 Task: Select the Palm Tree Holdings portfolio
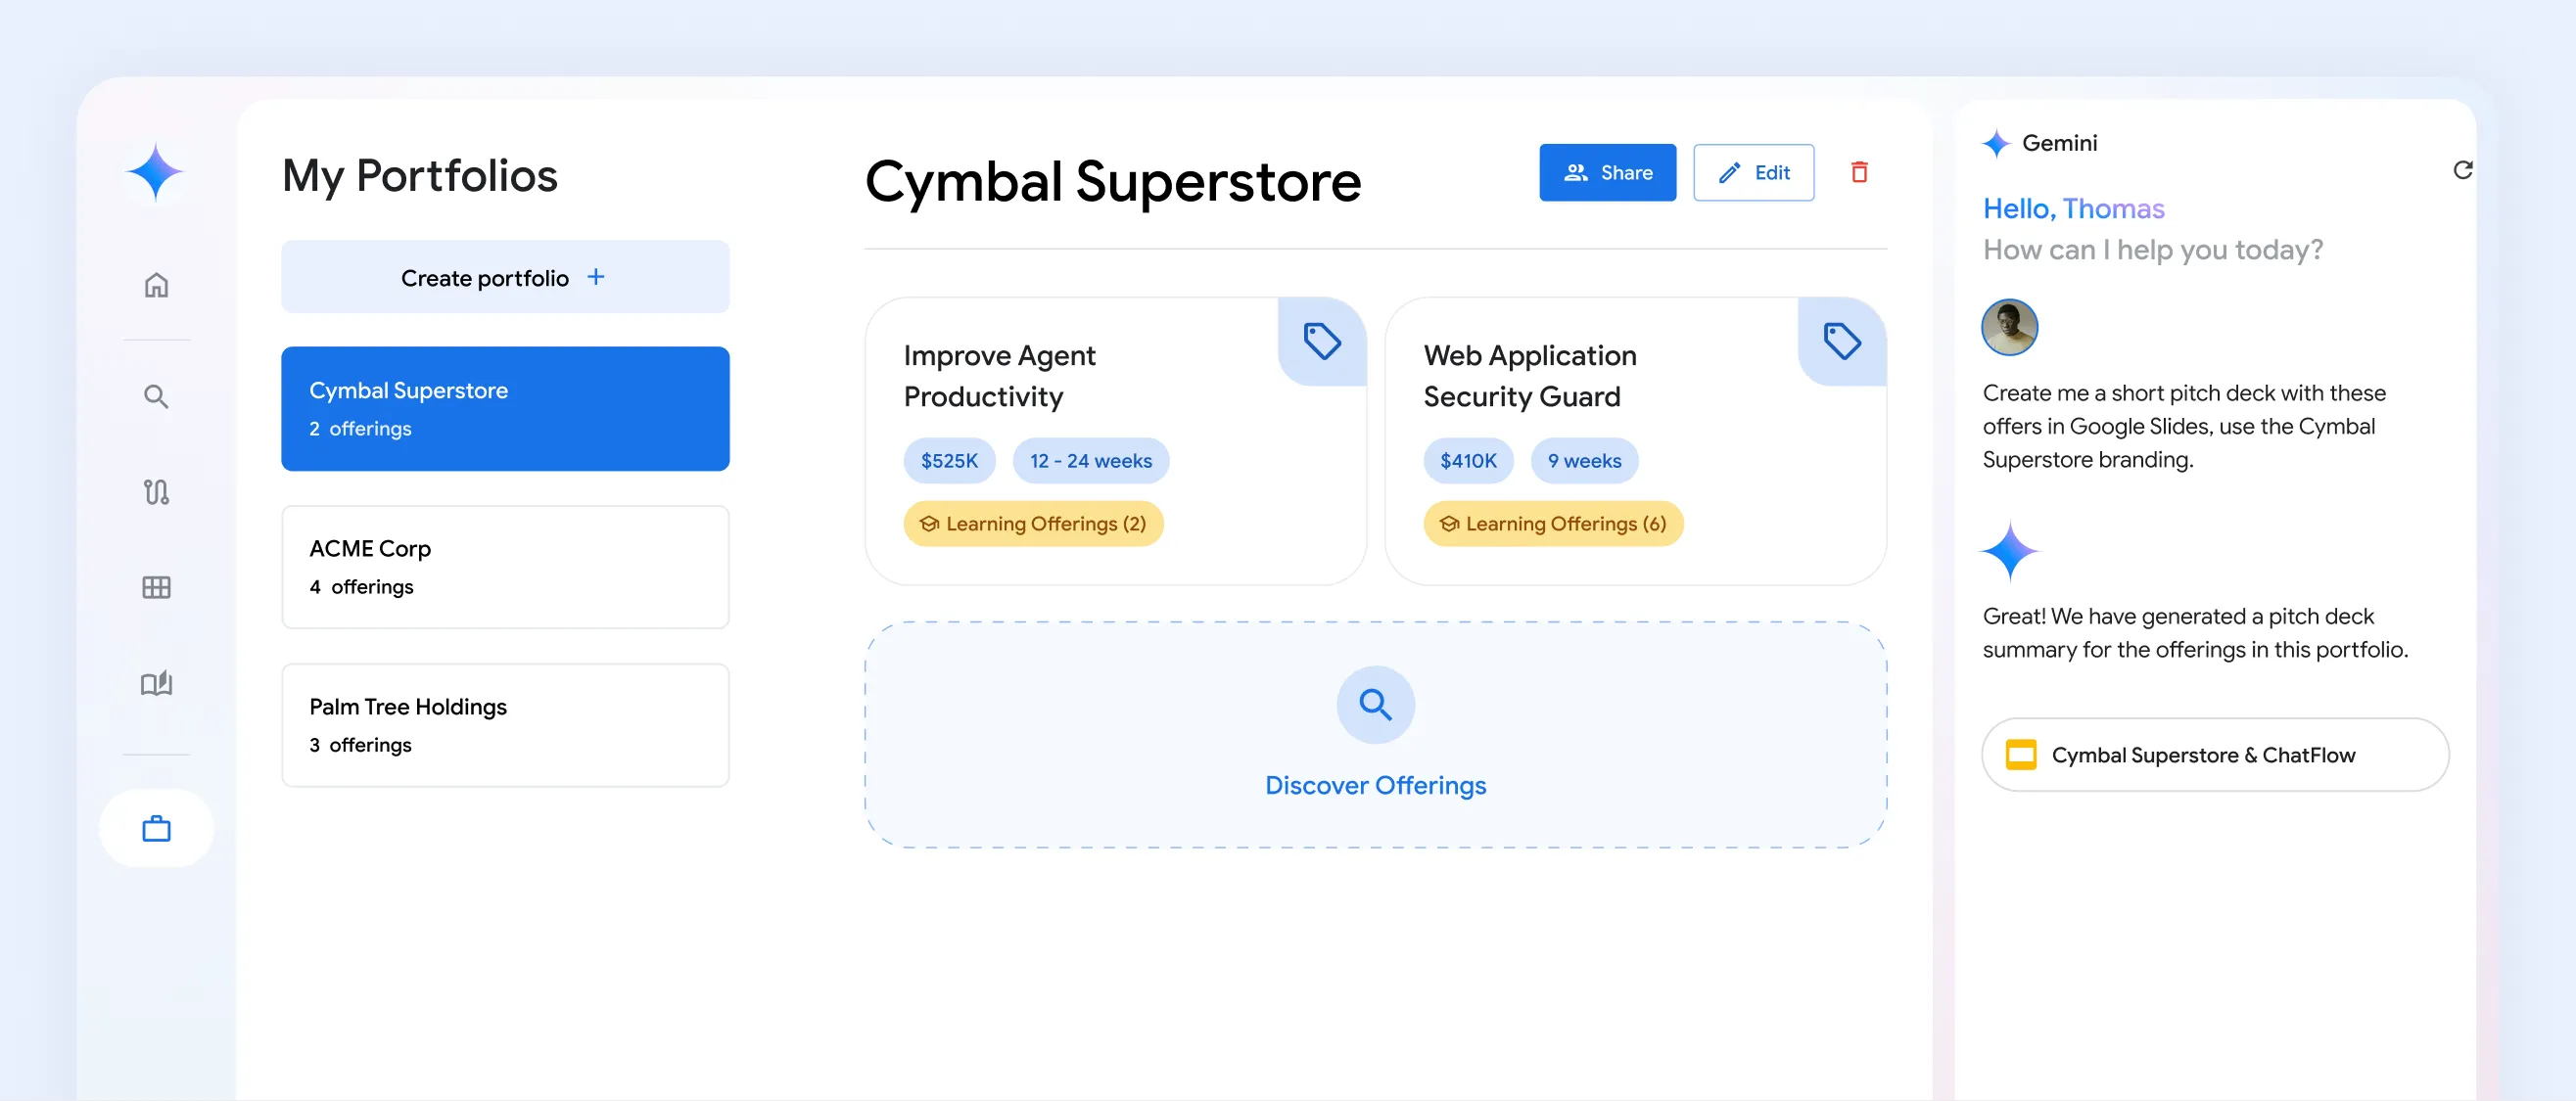click(x=505, y=725)
